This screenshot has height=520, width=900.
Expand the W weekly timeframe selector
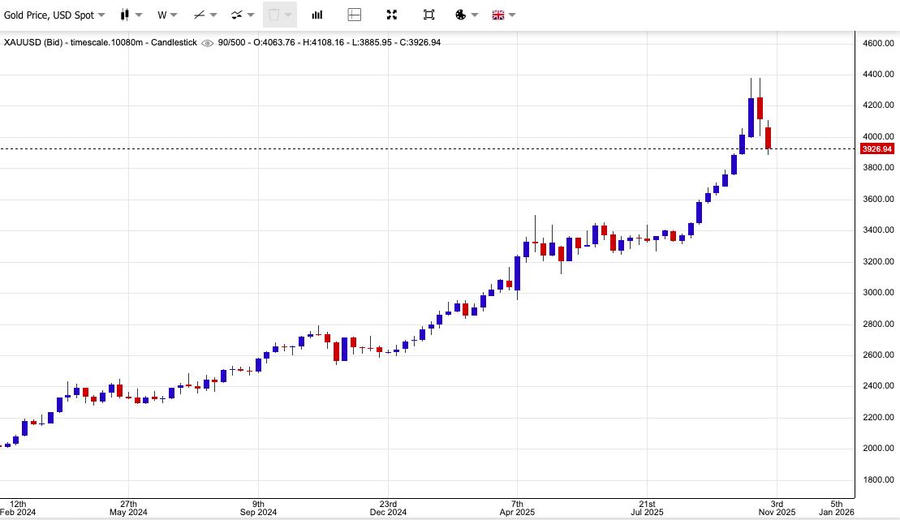coord(167,15)
